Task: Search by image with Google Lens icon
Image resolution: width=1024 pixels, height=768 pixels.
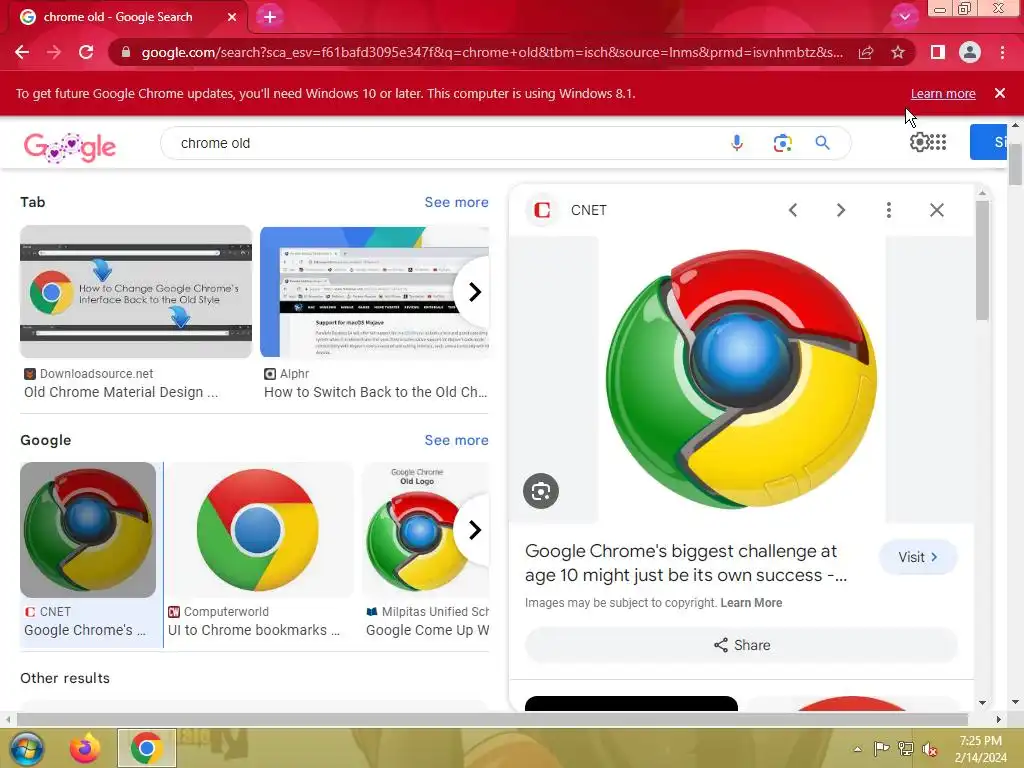Action: (x=782, y=143)
